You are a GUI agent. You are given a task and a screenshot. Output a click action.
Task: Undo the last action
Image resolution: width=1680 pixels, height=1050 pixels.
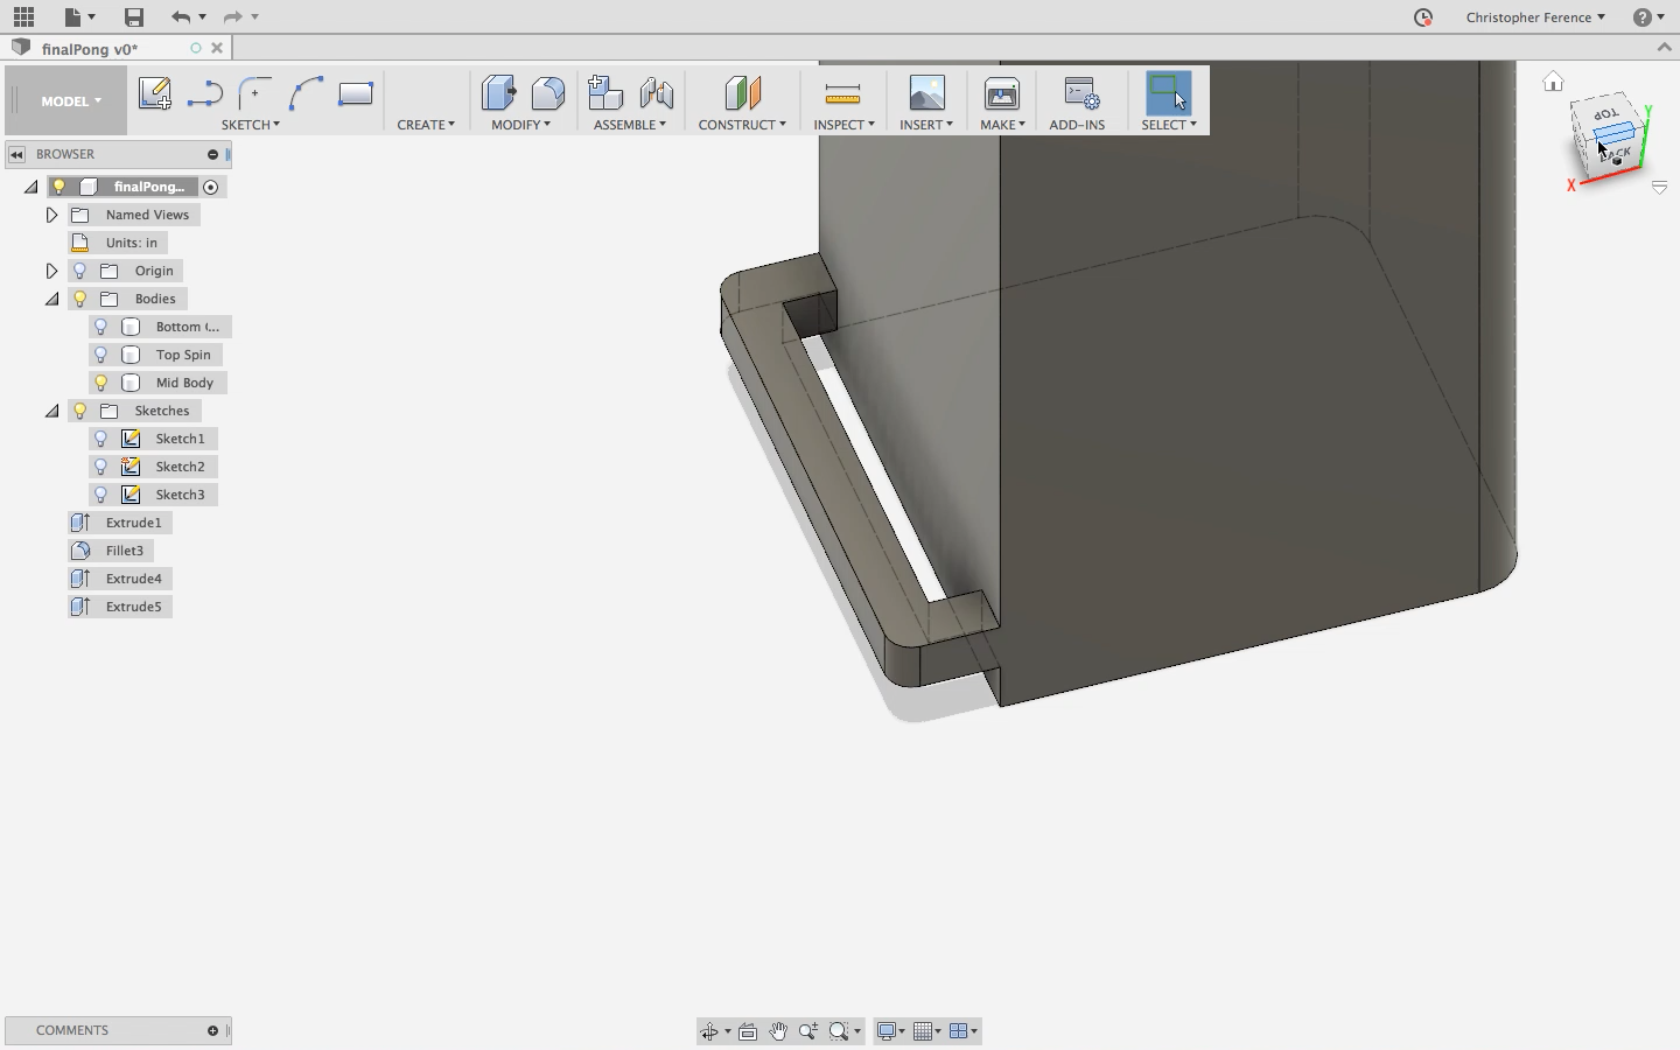[180, 17]
